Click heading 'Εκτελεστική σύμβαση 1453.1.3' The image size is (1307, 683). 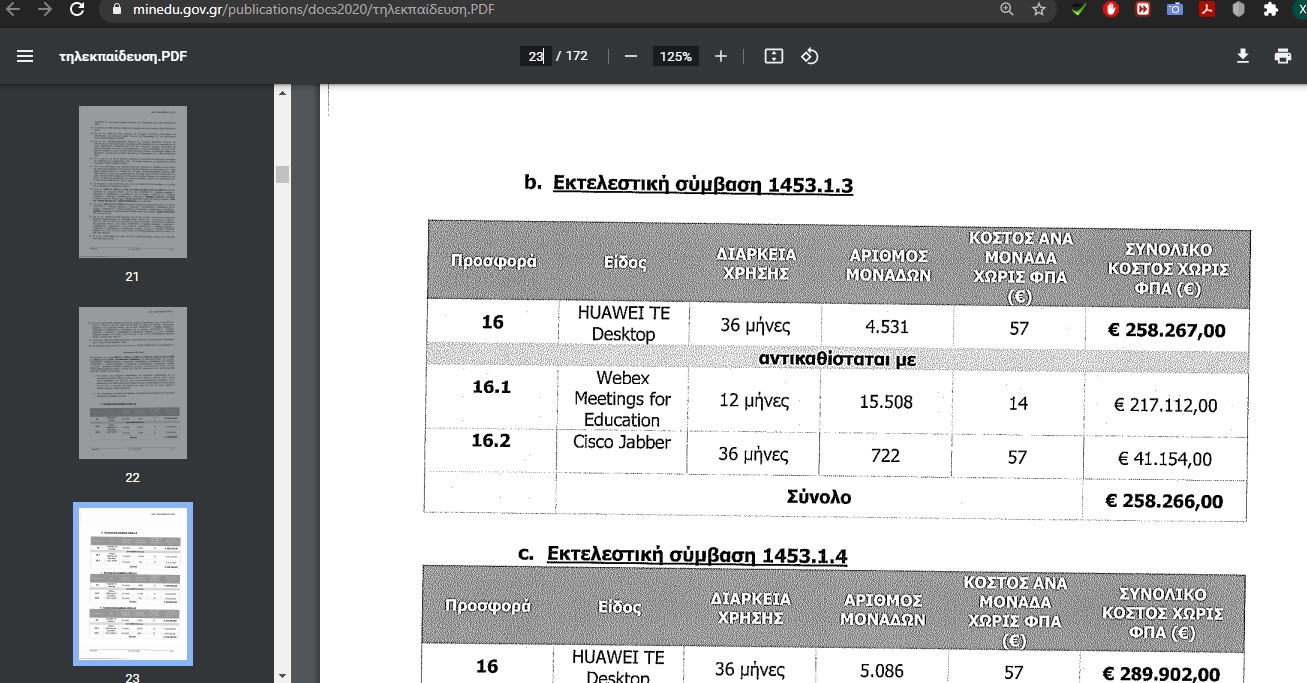click(x=702, y=185)
